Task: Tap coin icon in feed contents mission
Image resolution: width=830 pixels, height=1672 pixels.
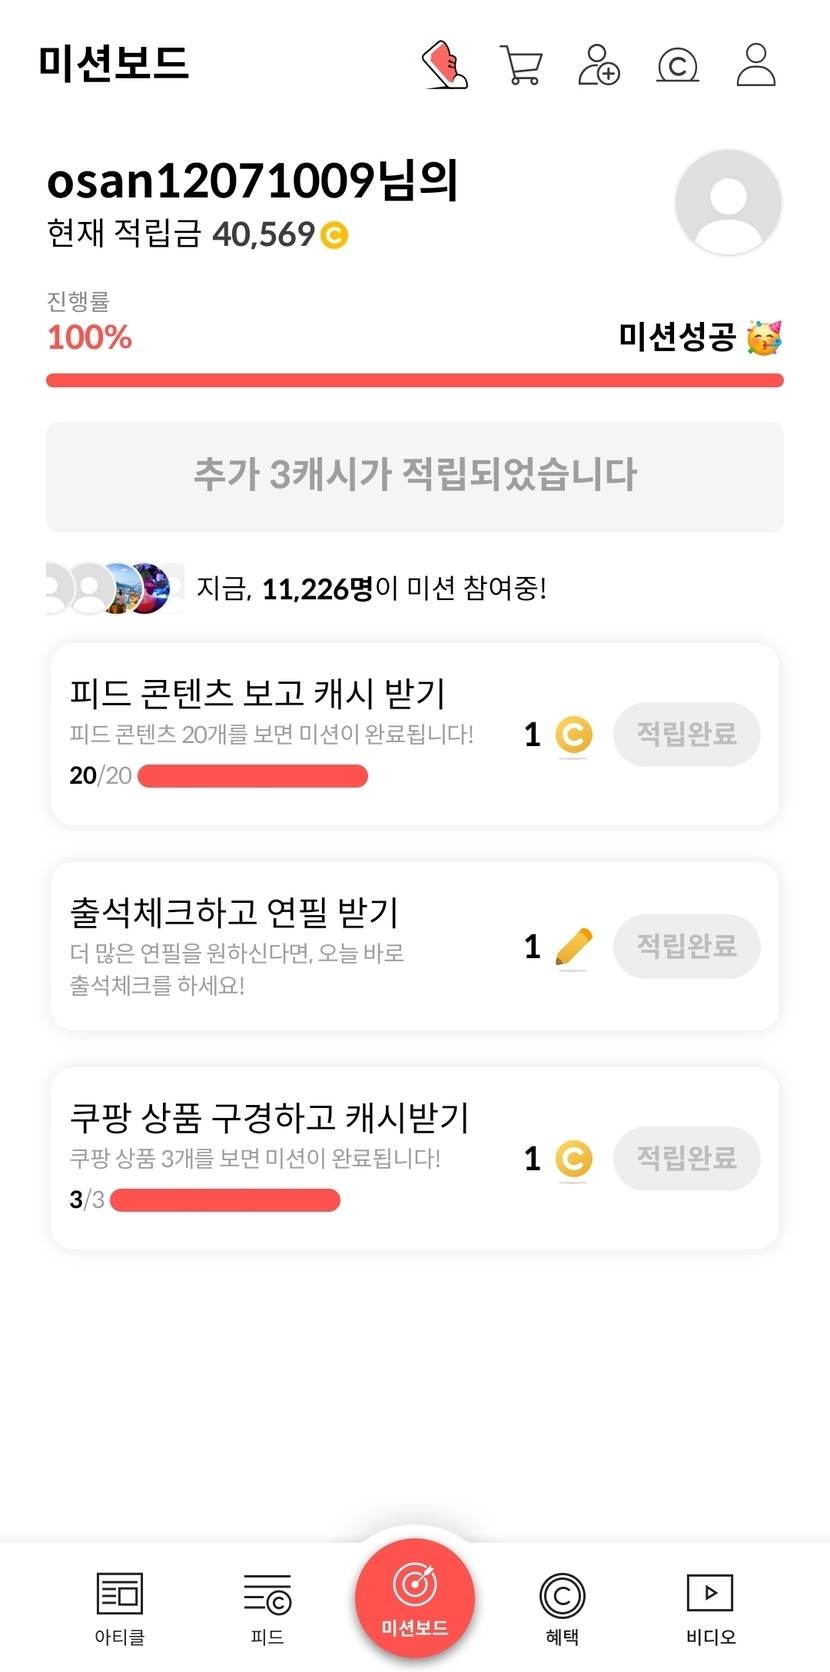Action: pyautogui.click(x=573, y=735)
